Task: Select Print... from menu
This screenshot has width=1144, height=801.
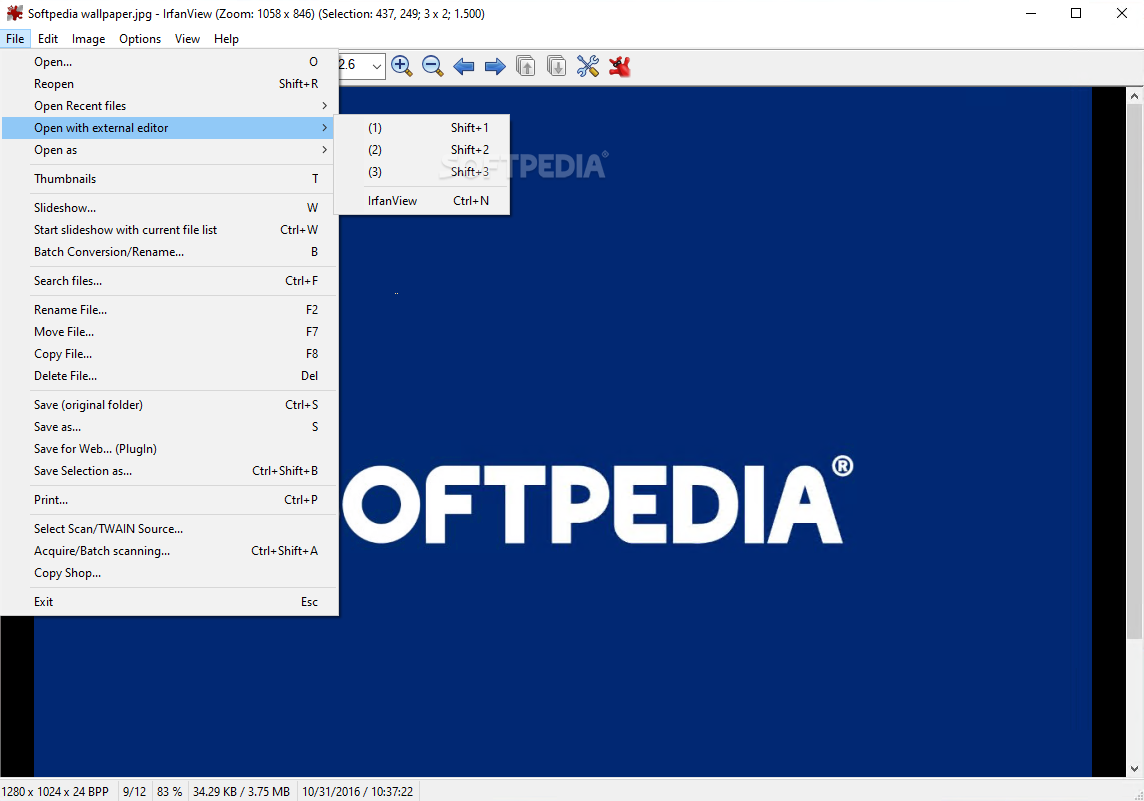Action: point(169,500)
